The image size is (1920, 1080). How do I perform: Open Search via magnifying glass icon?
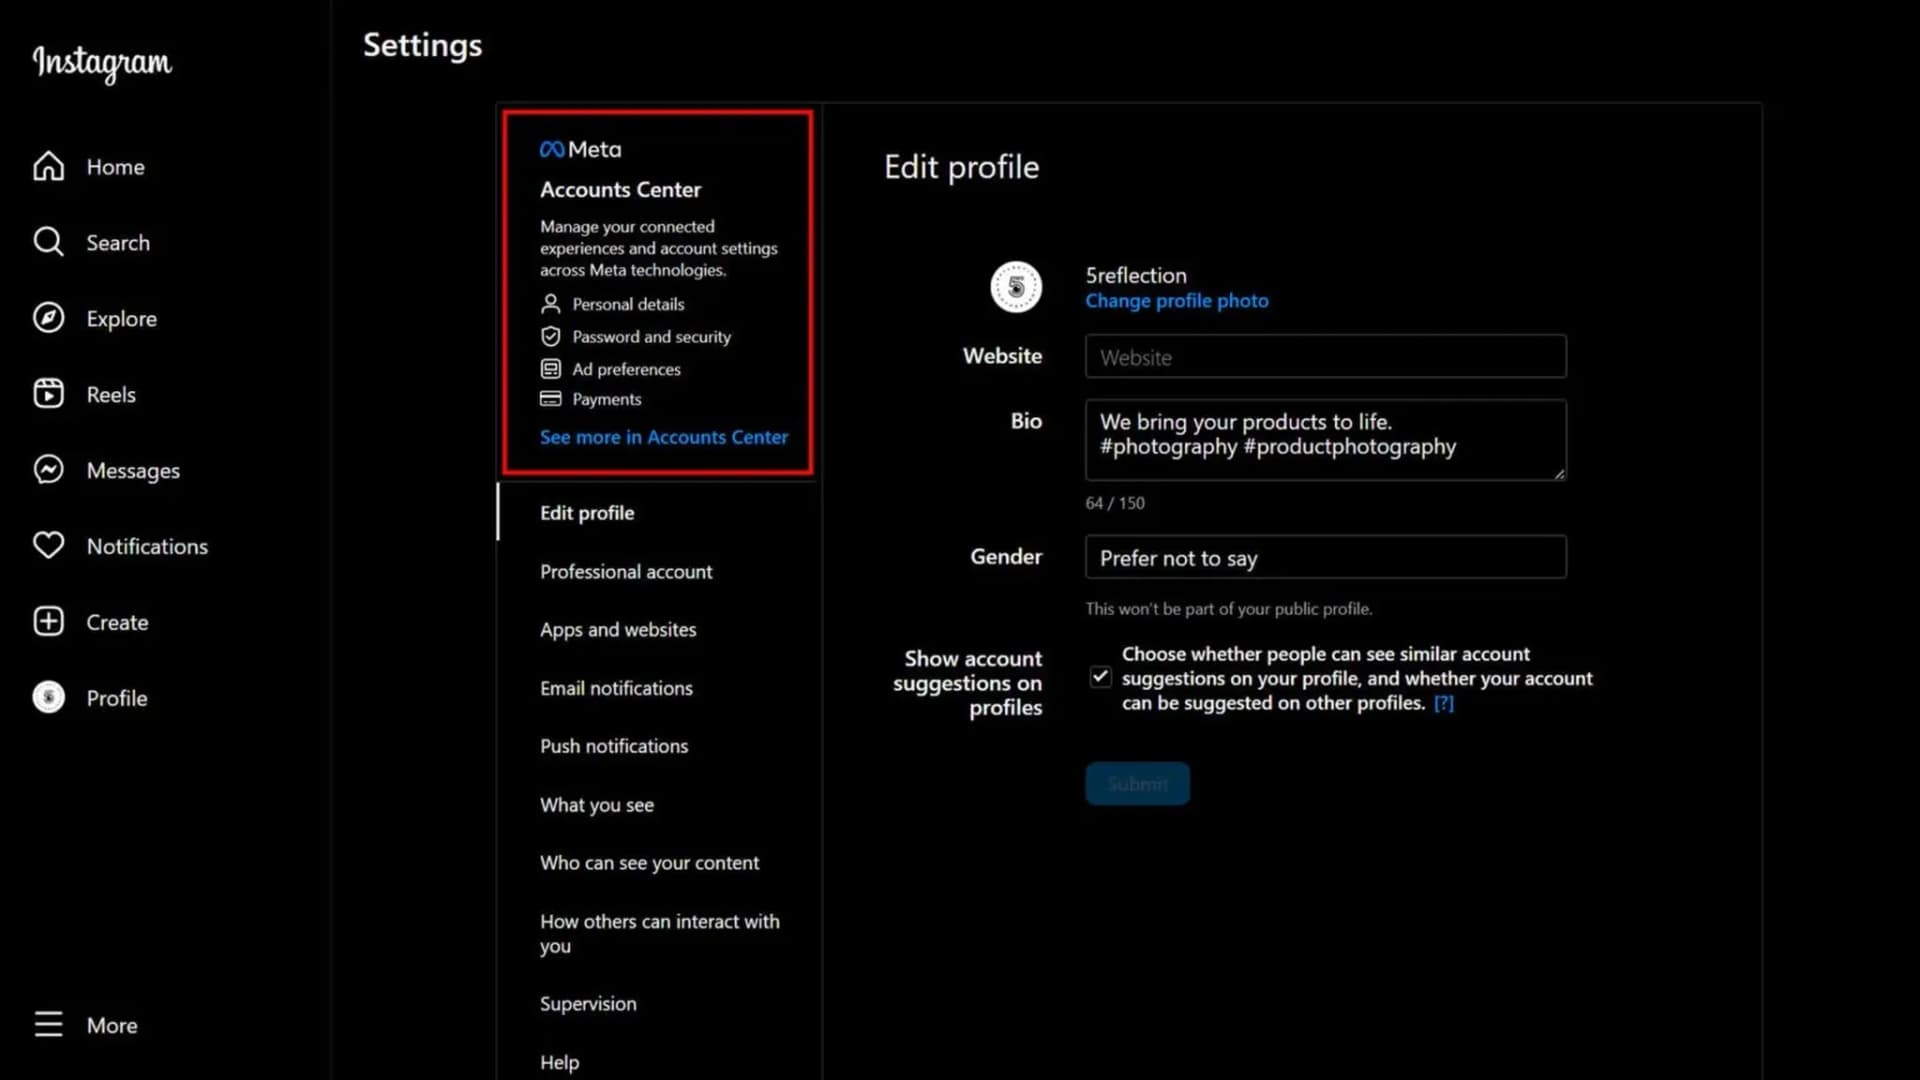[48, 242]
